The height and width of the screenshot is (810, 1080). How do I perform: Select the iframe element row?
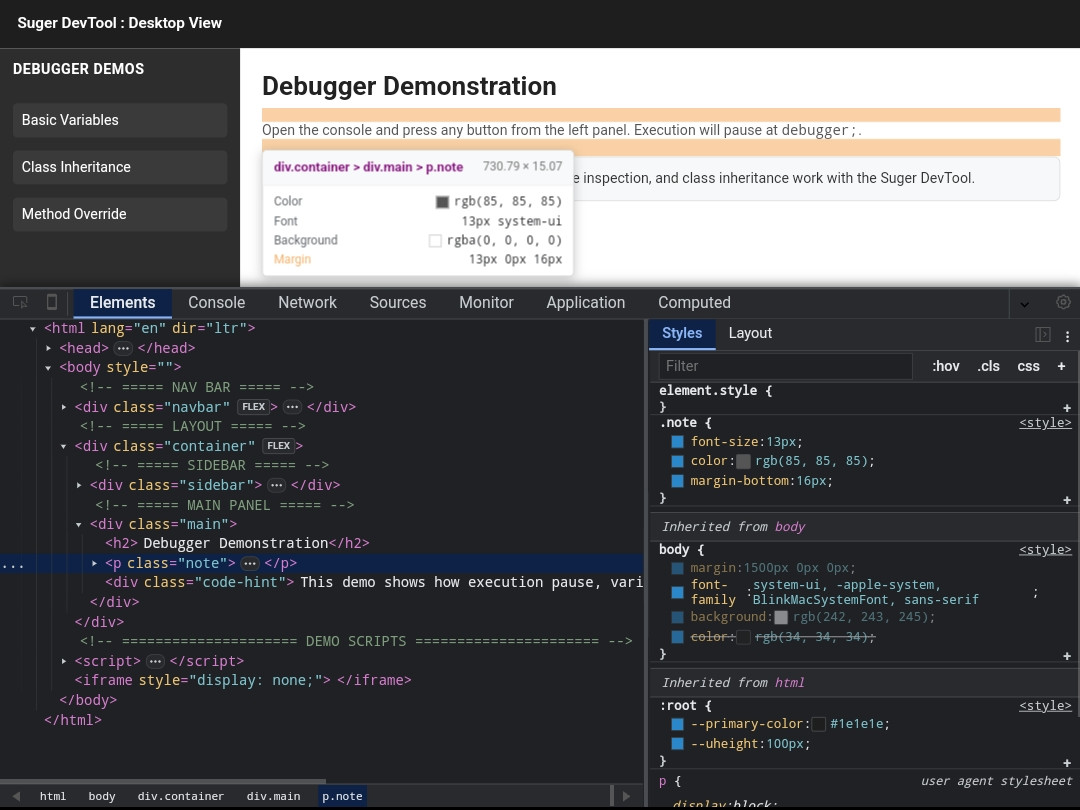coord(322,681)
